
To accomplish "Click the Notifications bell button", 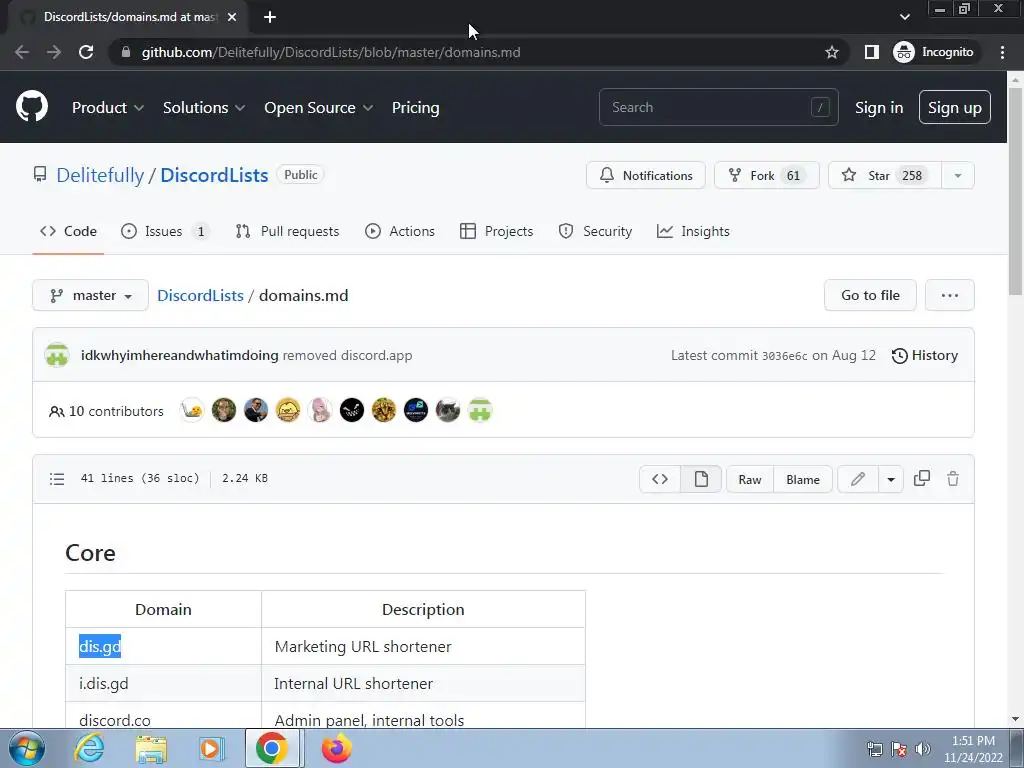I will tap(645, 175).
